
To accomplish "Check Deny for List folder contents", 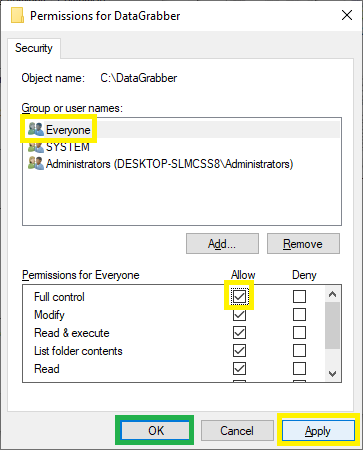I will pos(299,350).
